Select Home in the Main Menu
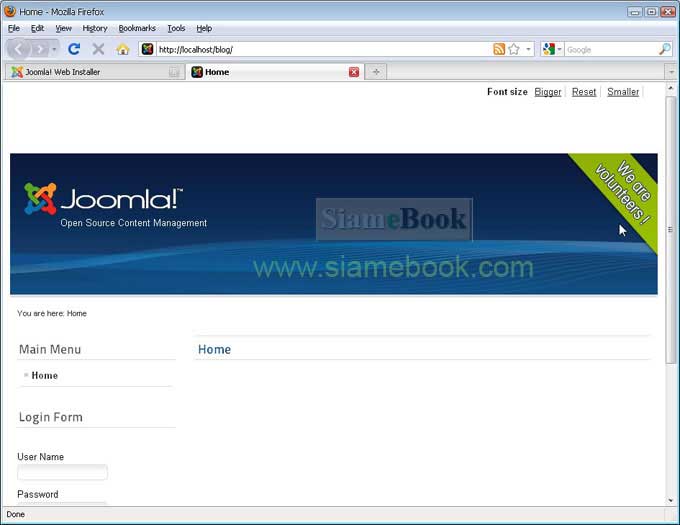This screenshot has width=680, height=525. pos(45,375)
